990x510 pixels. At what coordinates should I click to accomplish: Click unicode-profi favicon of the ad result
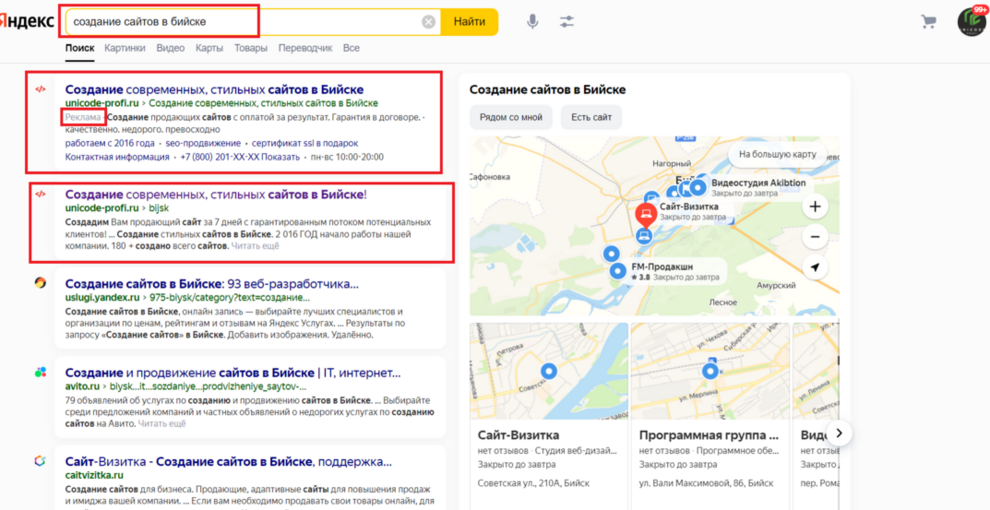point(40,89)
